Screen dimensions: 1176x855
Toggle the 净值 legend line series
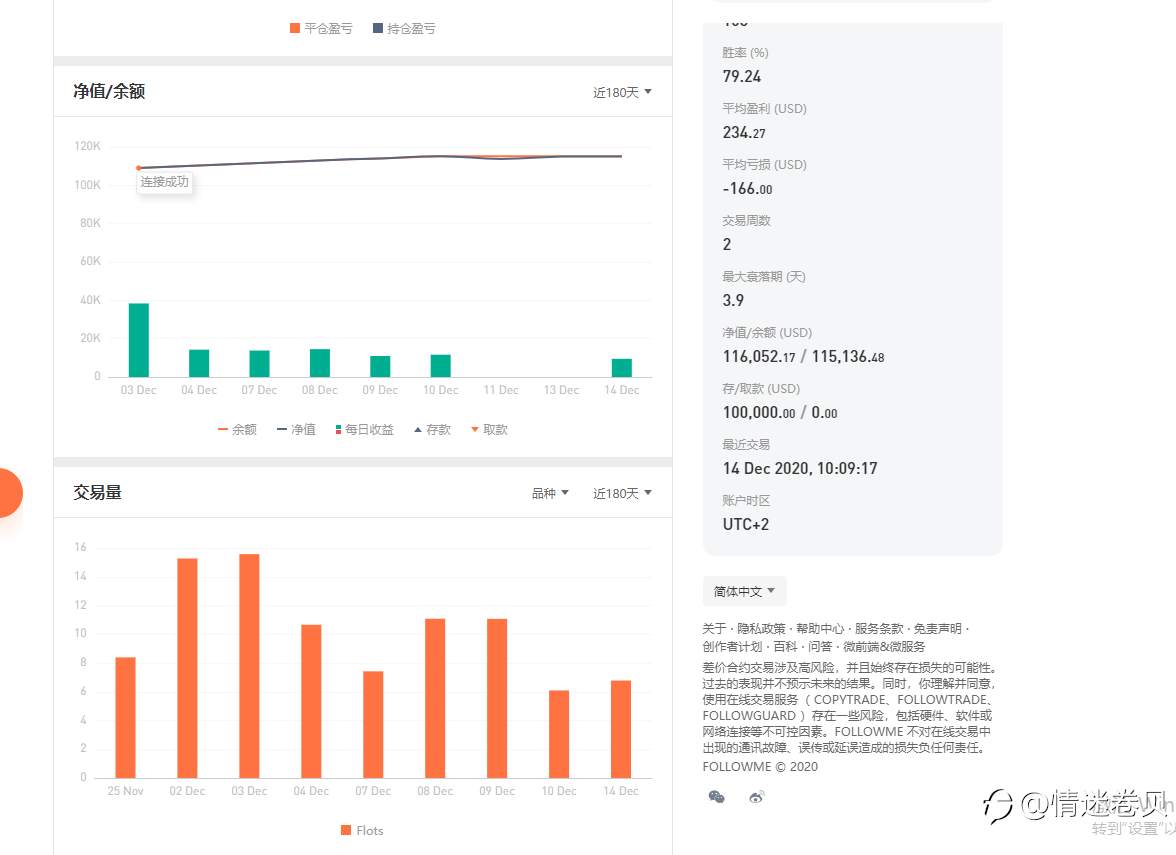pos(296,430)
